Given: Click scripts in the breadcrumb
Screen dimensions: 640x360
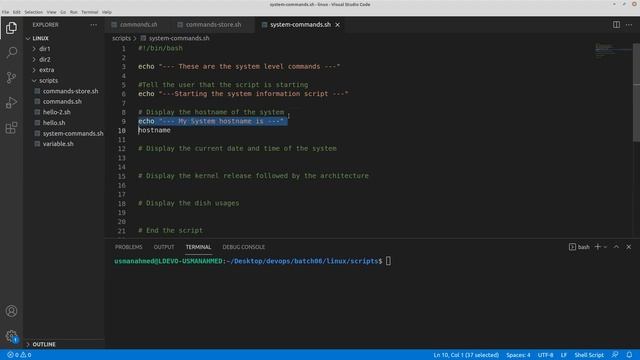Looking at the screenshot, I should (121, 38).
